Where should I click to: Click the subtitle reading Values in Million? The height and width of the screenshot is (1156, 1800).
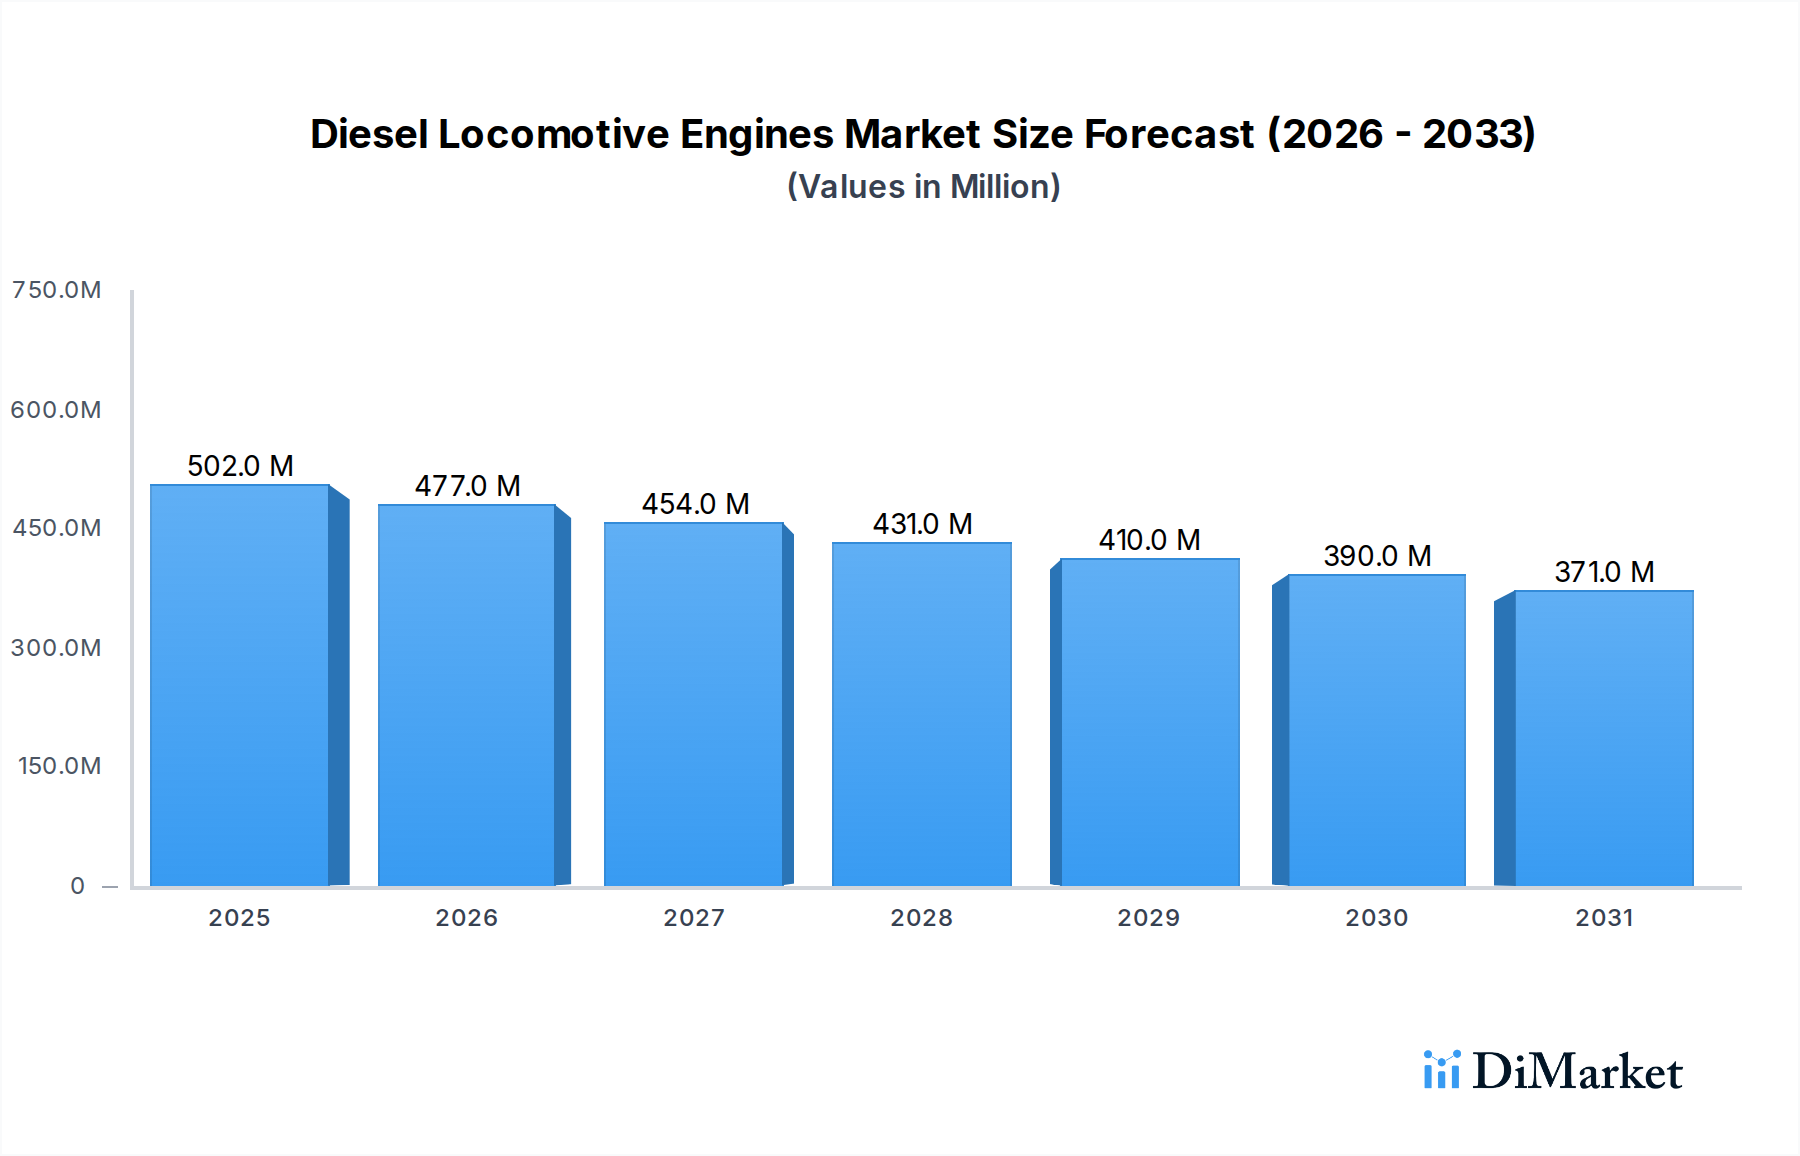pos(922,186)
